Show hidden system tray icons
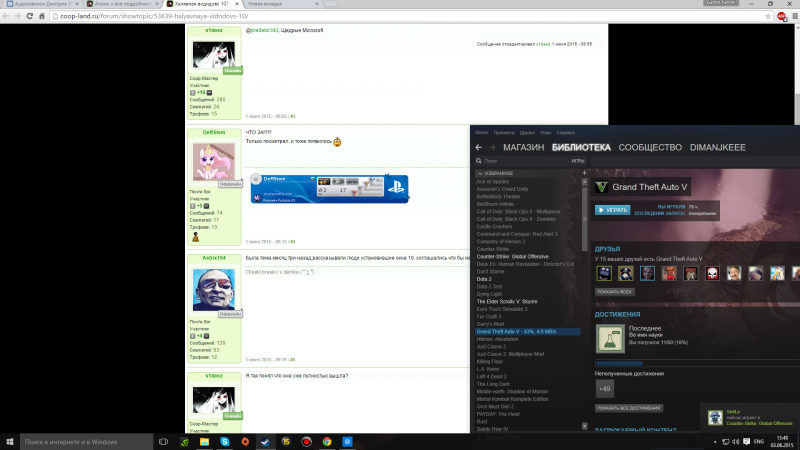800x450 pixels. [x=715, y=442]
